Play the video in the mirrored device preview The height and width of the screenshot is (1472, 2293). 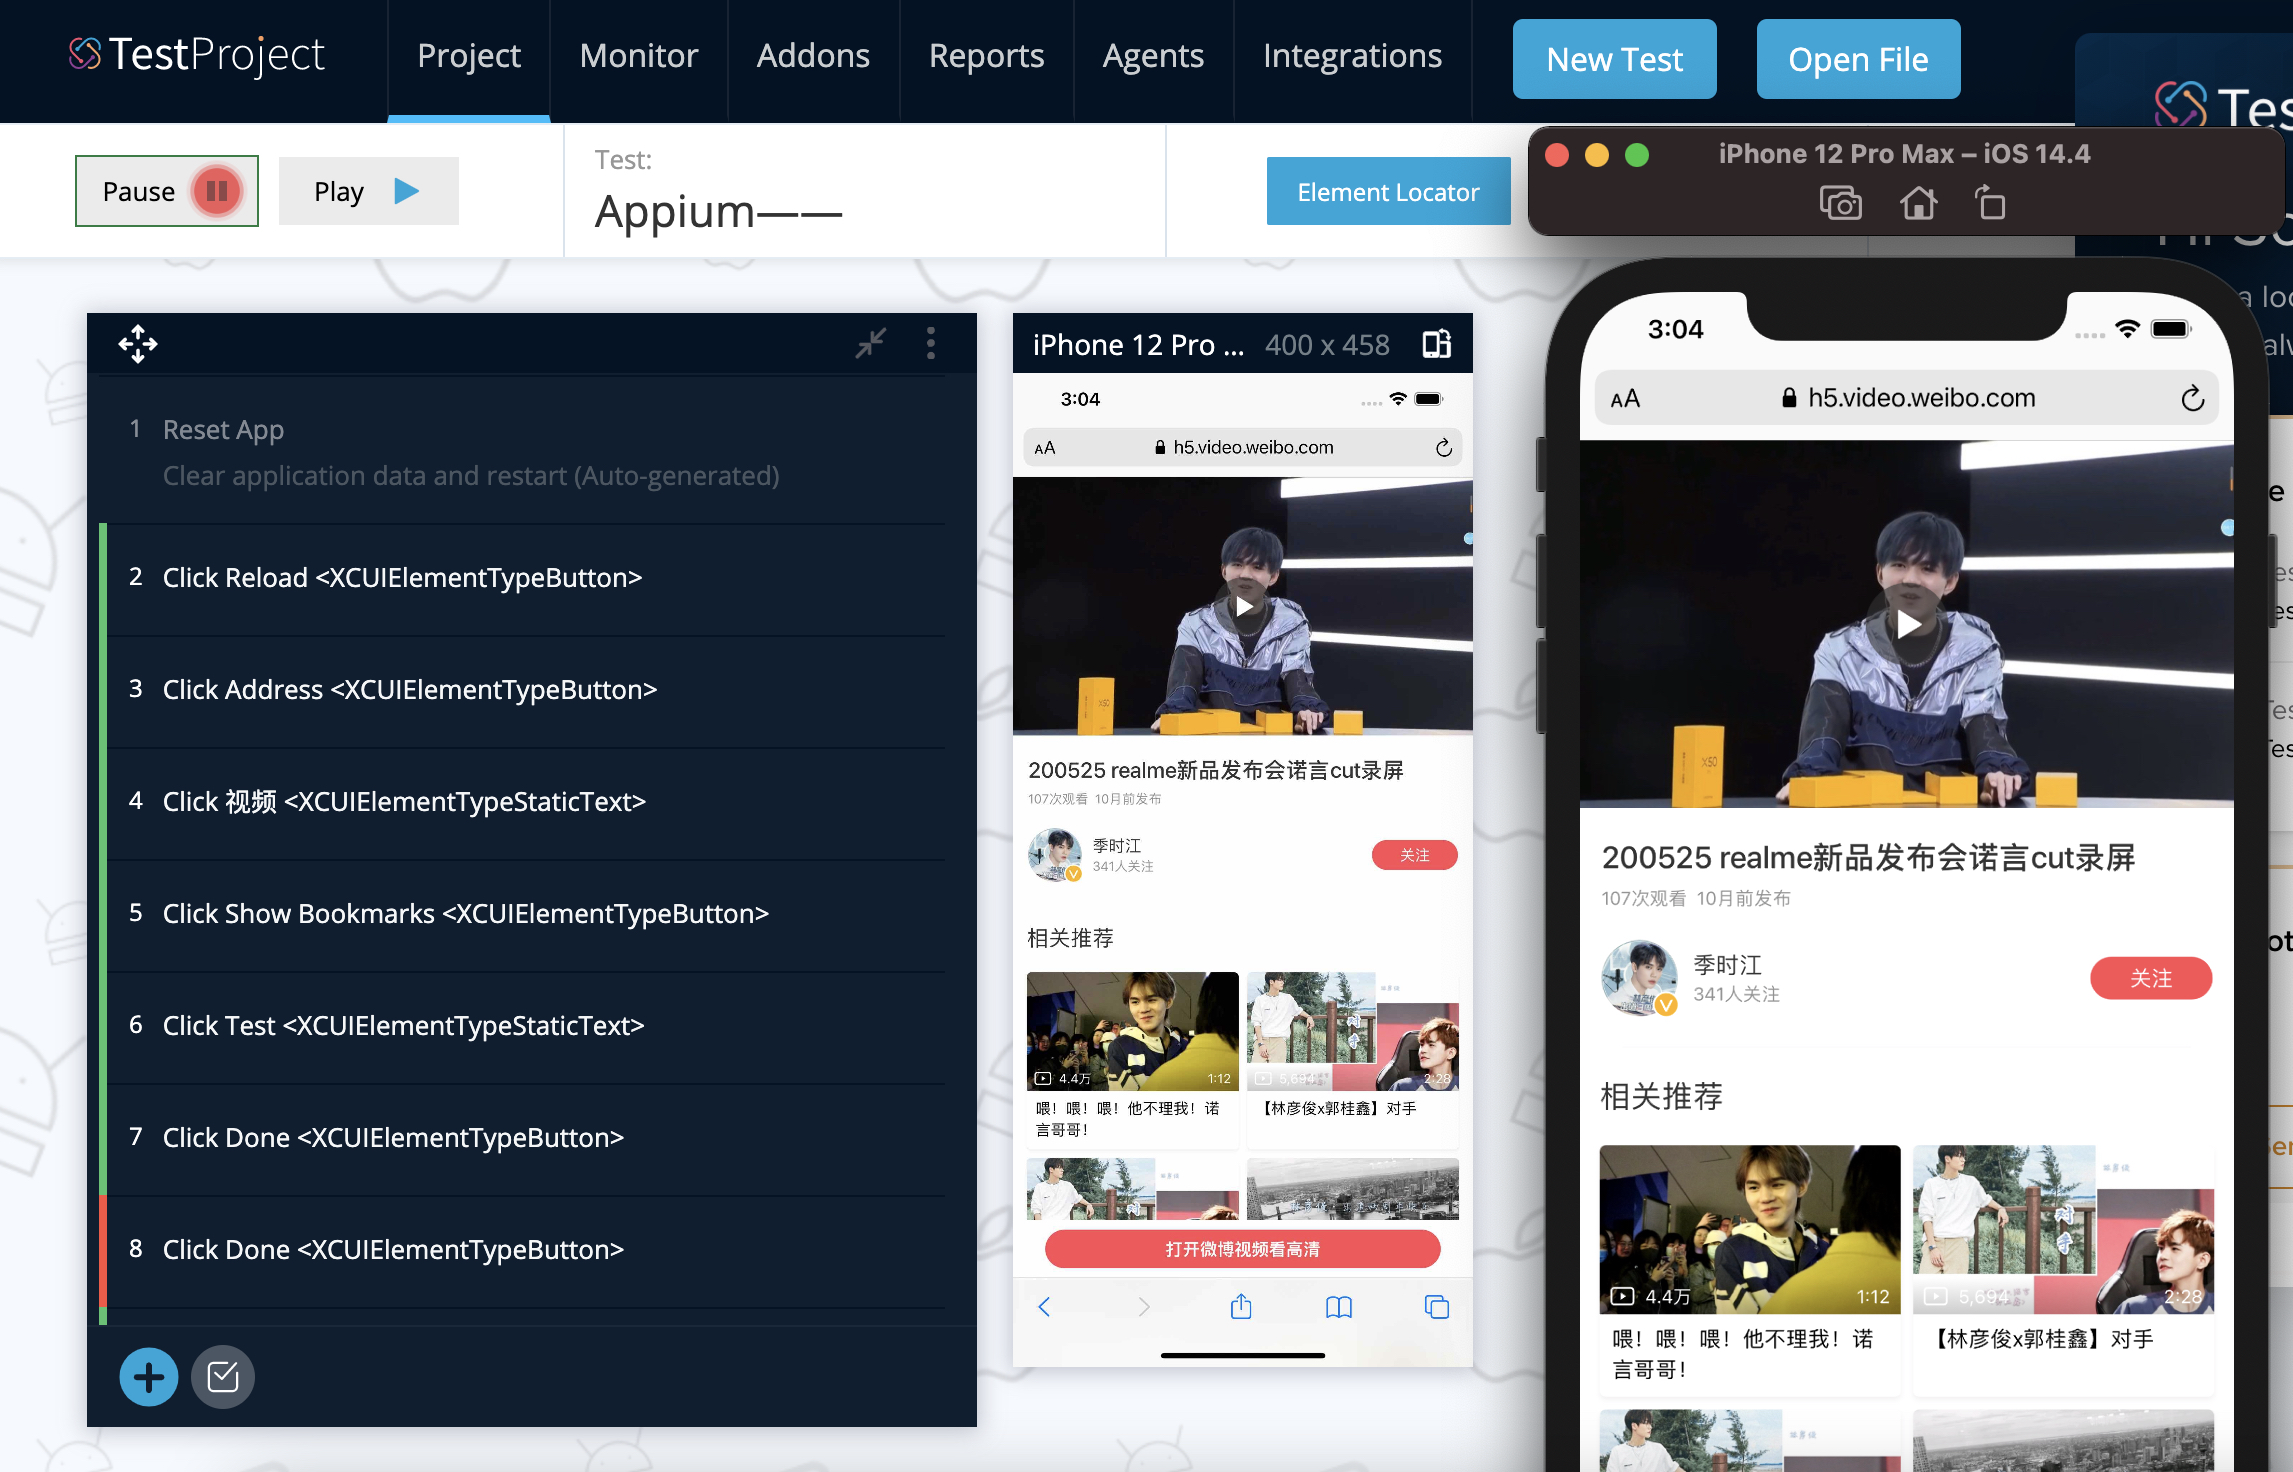coord(1243,606)
